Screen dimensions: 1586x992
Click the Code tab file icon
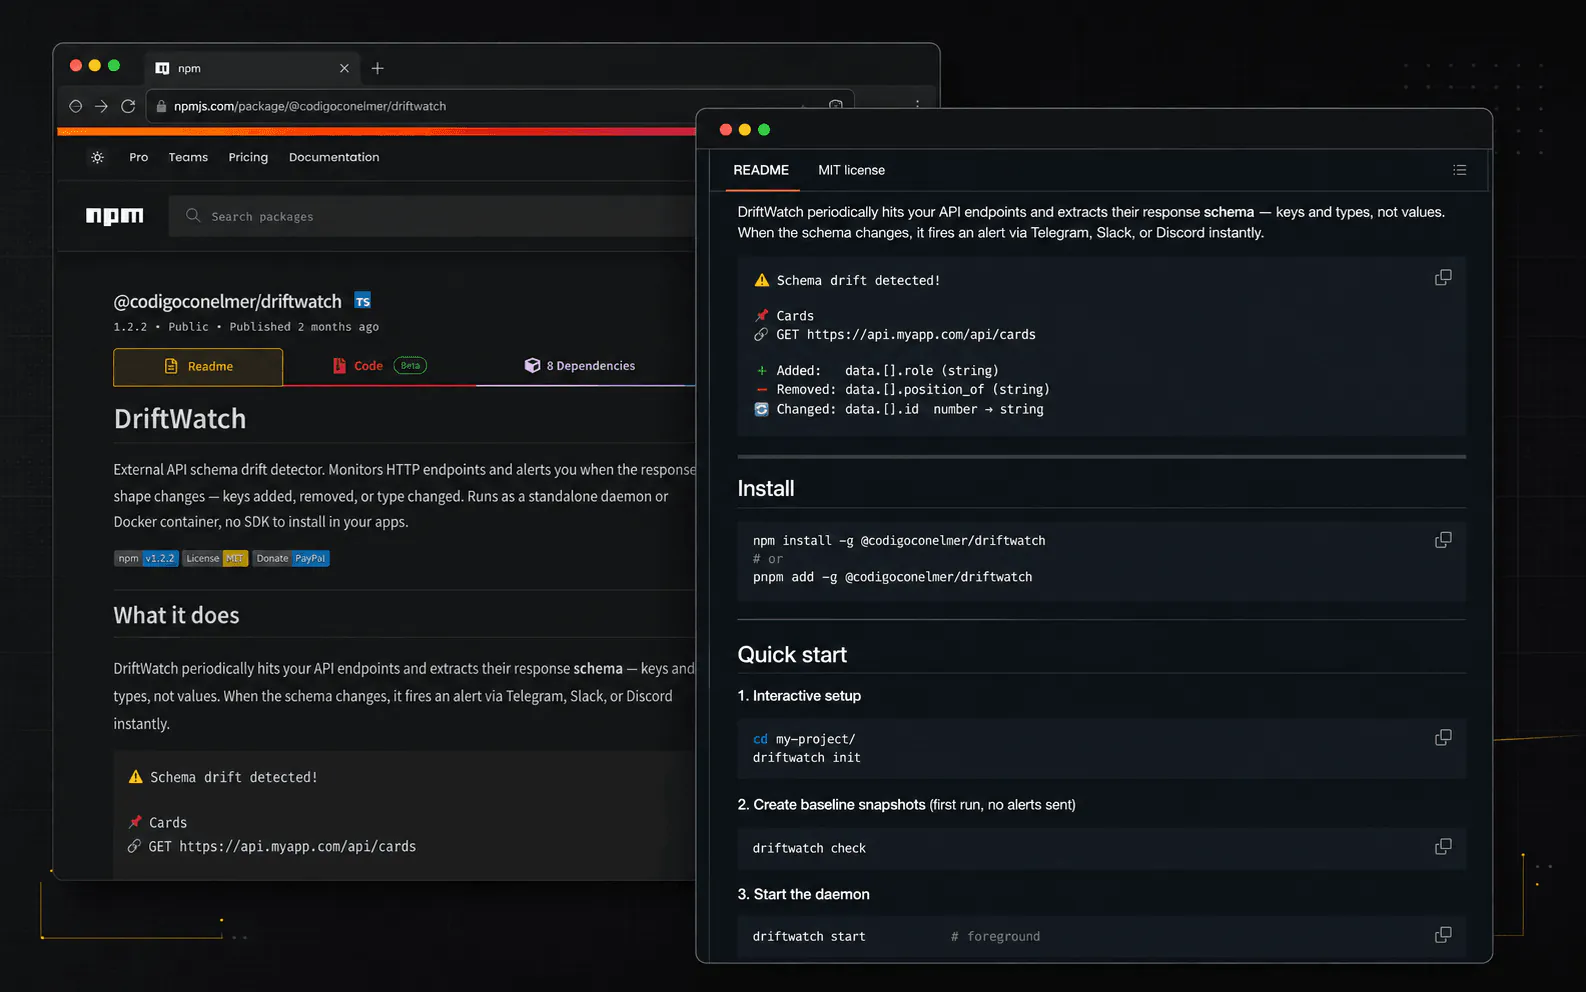[x=339, y=366]
